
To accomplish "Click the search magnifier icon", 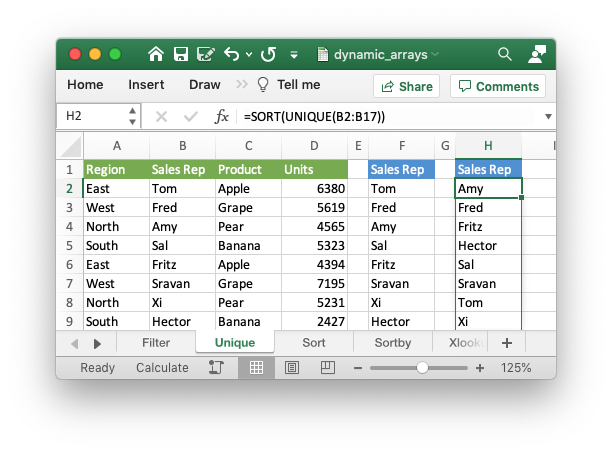I will [505, 54].
